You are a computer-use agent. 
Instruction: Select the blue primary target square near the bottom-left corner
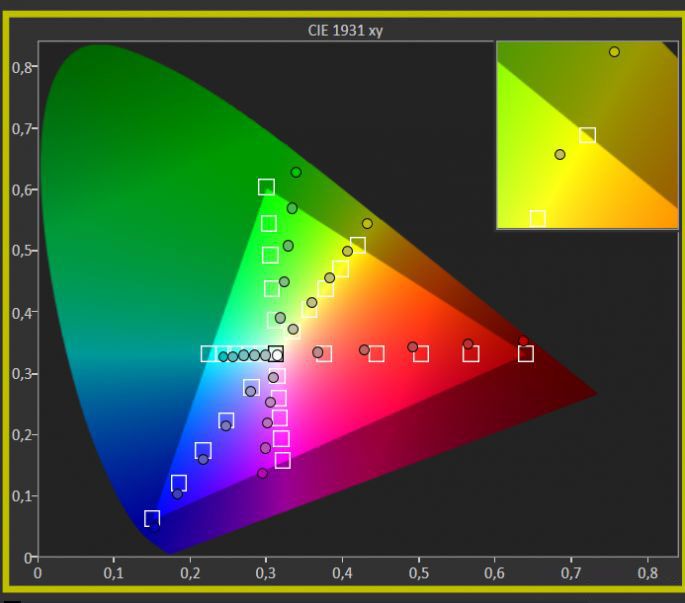tap(152, 519)
